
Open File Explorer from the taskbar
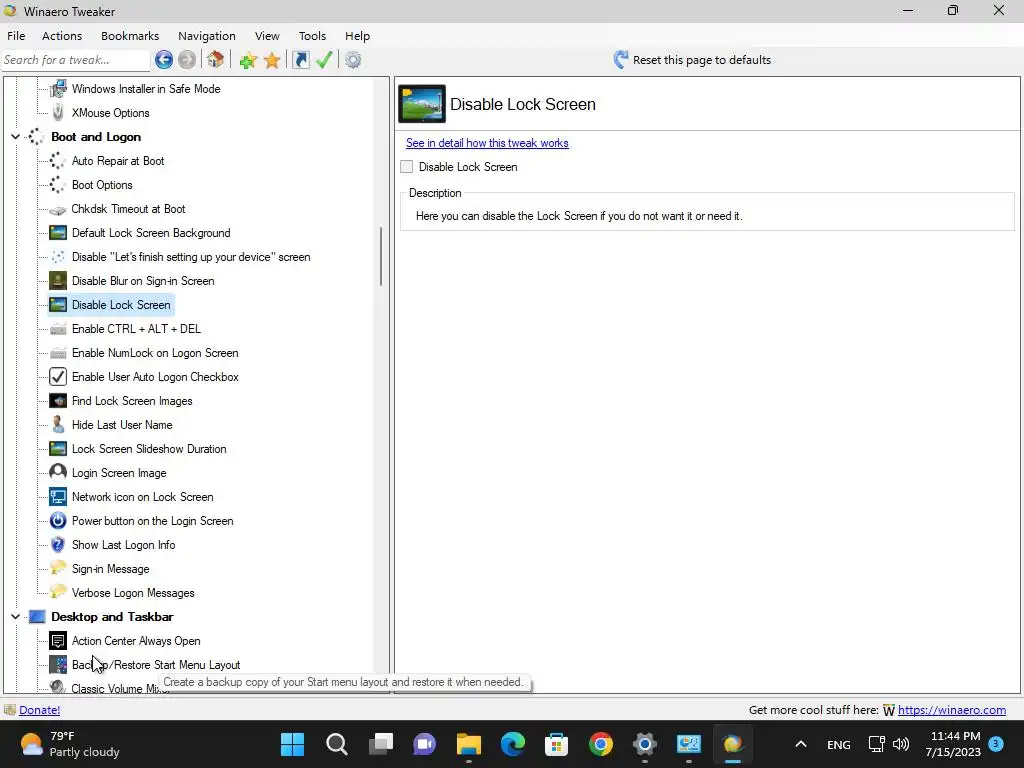coord(468,744)
